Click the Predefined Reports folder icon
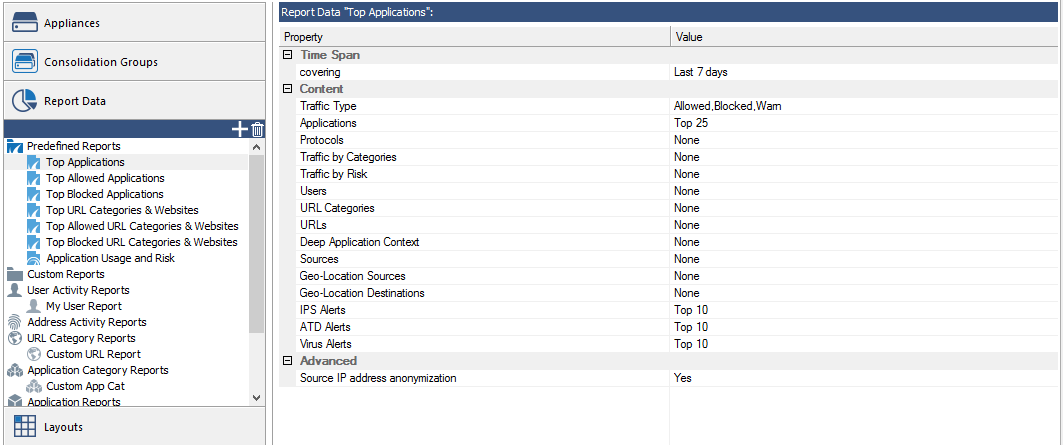This screenshot has height=445, width=1064. [15, 147]
